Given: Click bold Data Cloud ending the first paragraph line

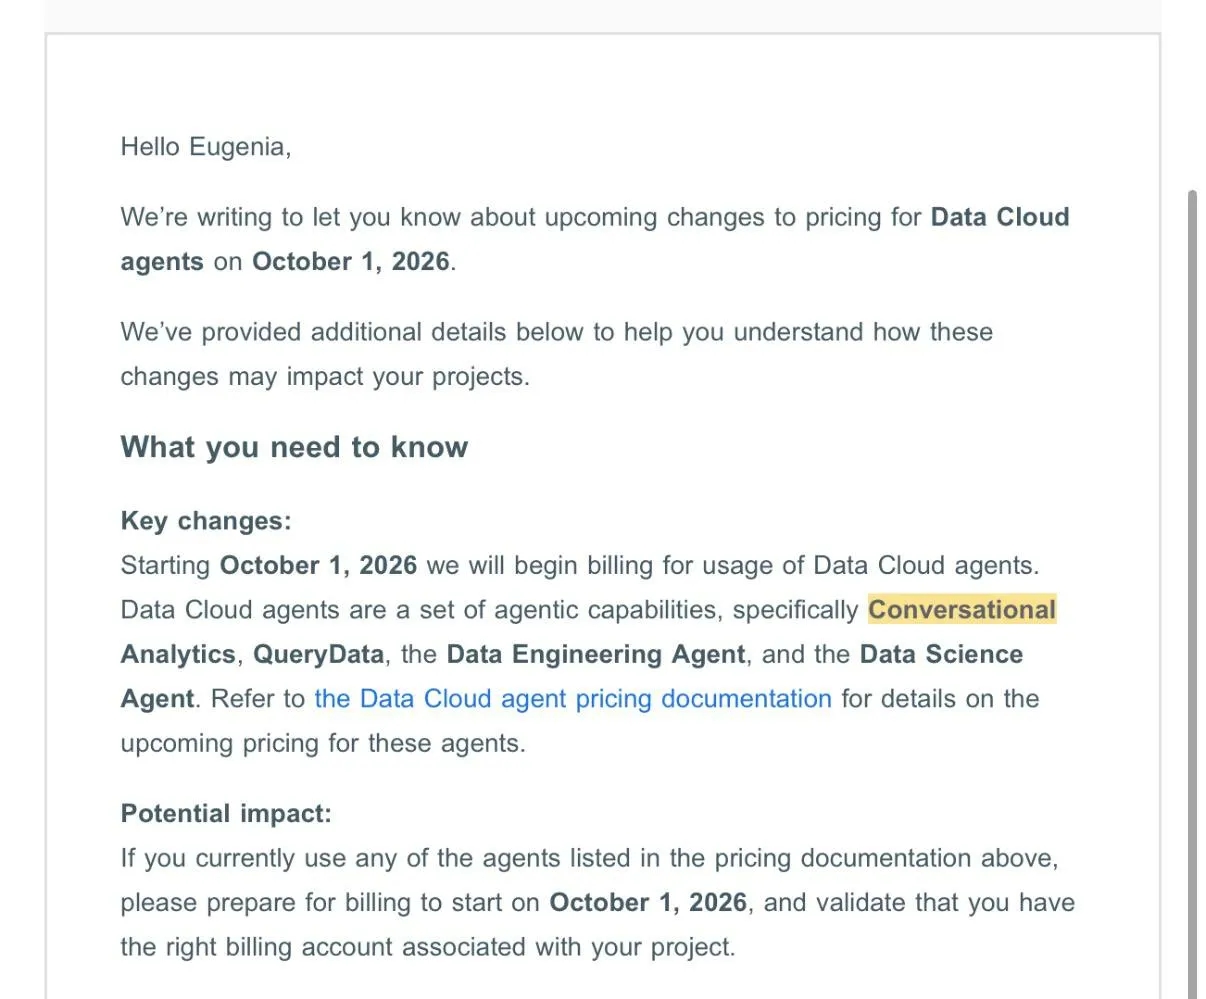Looking at the screenshot, I should [1000, 217].
